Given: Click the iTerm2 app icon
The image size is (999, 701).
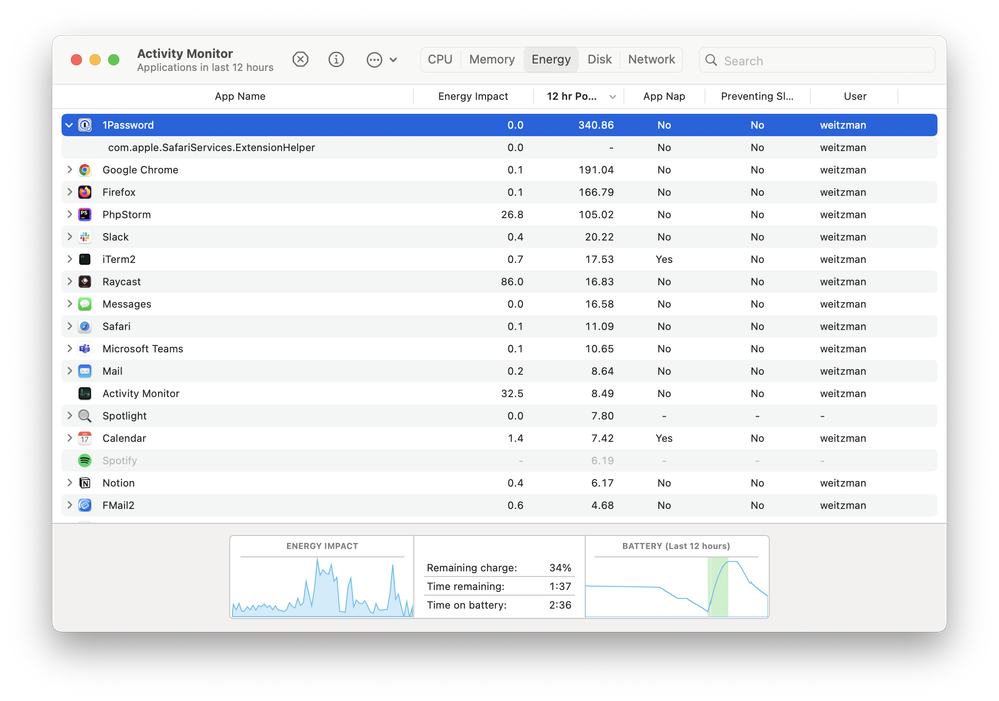Looking at the screenshot, I should (85, 259).
